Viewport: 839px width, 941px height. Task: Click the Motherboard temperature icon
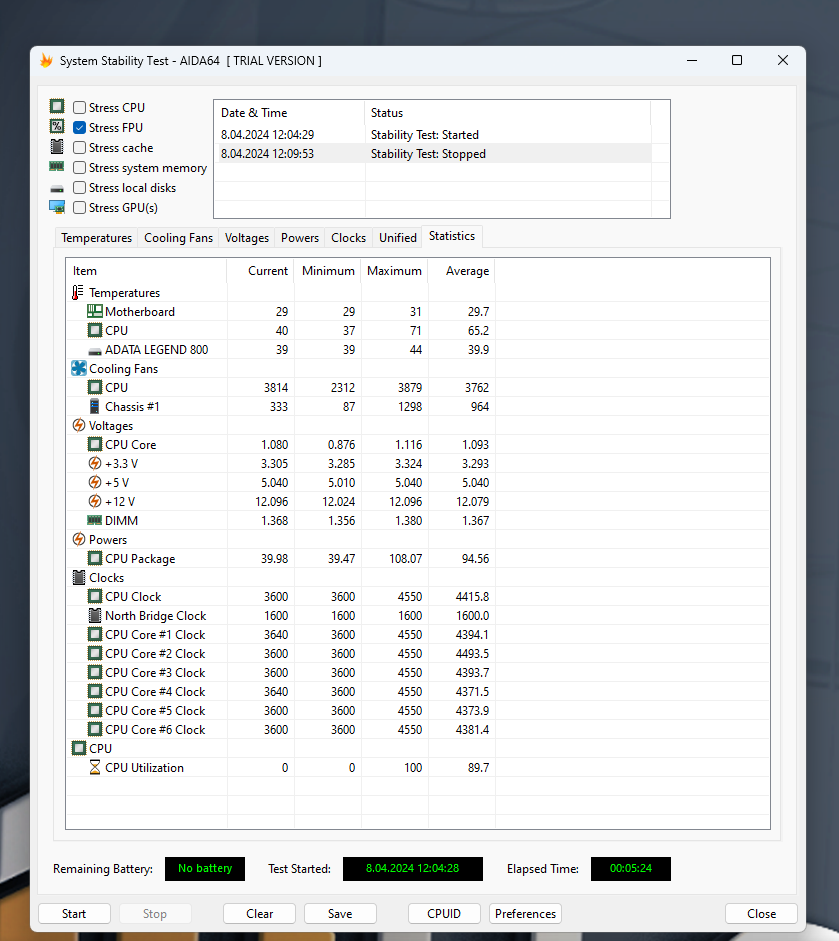[x=94, y=311]
